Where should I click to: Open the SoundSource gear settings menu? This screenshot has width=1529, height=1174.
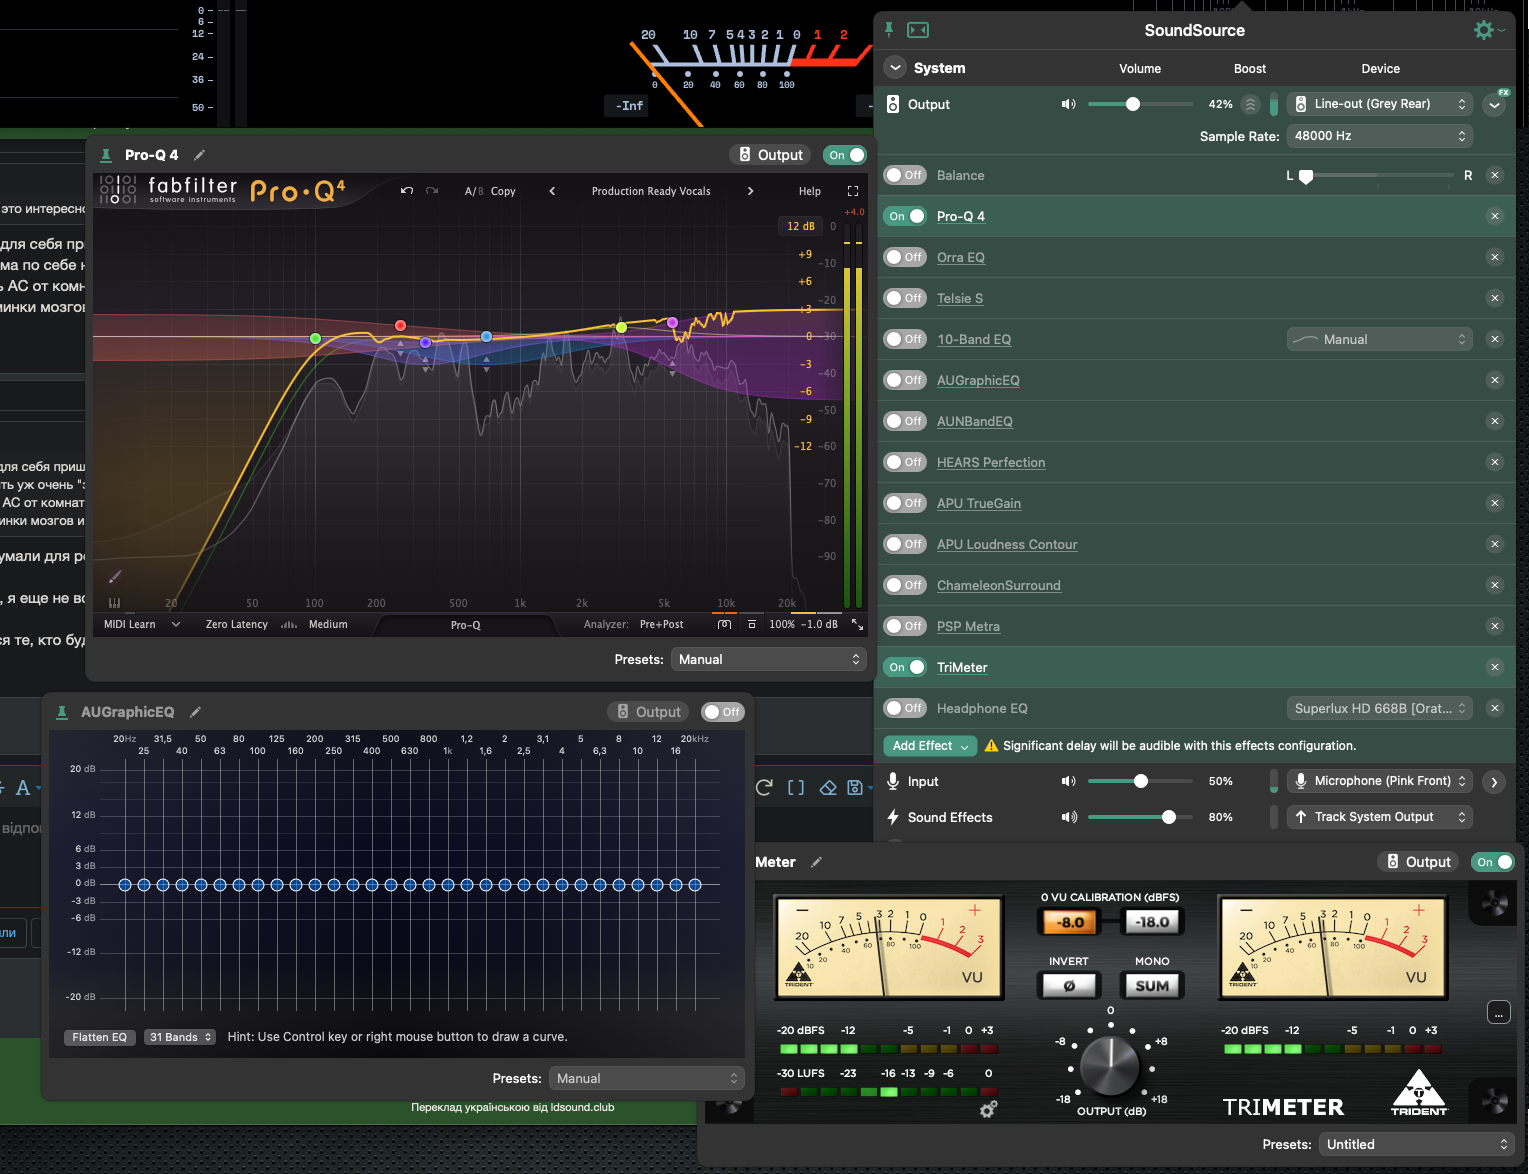click(1485, 30)
